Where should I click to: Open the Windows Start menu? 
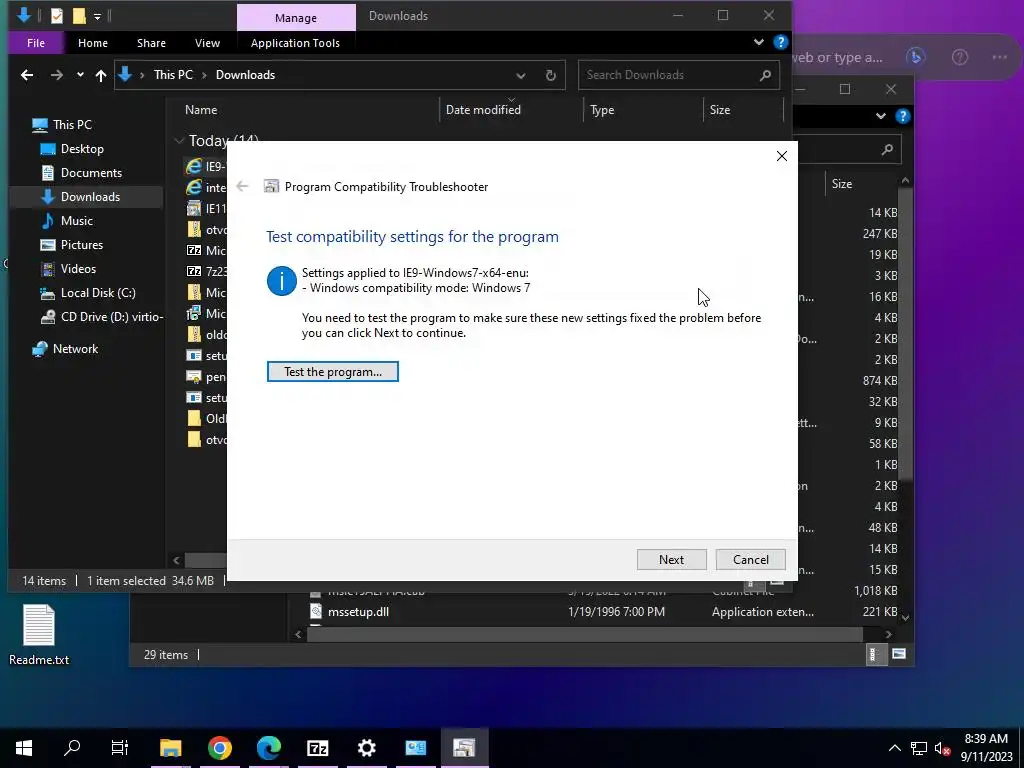click(24, 748)
